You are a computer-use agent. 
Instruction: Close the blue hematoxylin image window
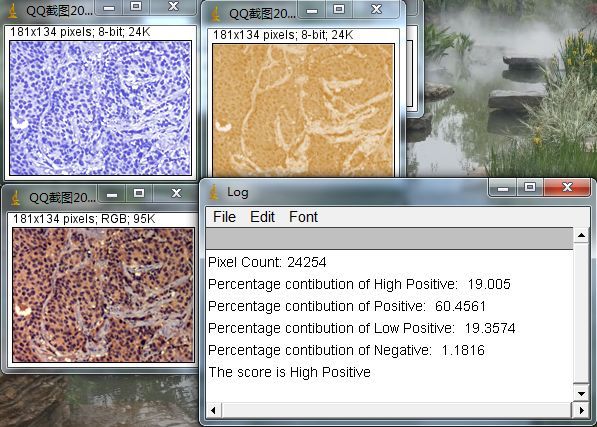pos(174,6)
